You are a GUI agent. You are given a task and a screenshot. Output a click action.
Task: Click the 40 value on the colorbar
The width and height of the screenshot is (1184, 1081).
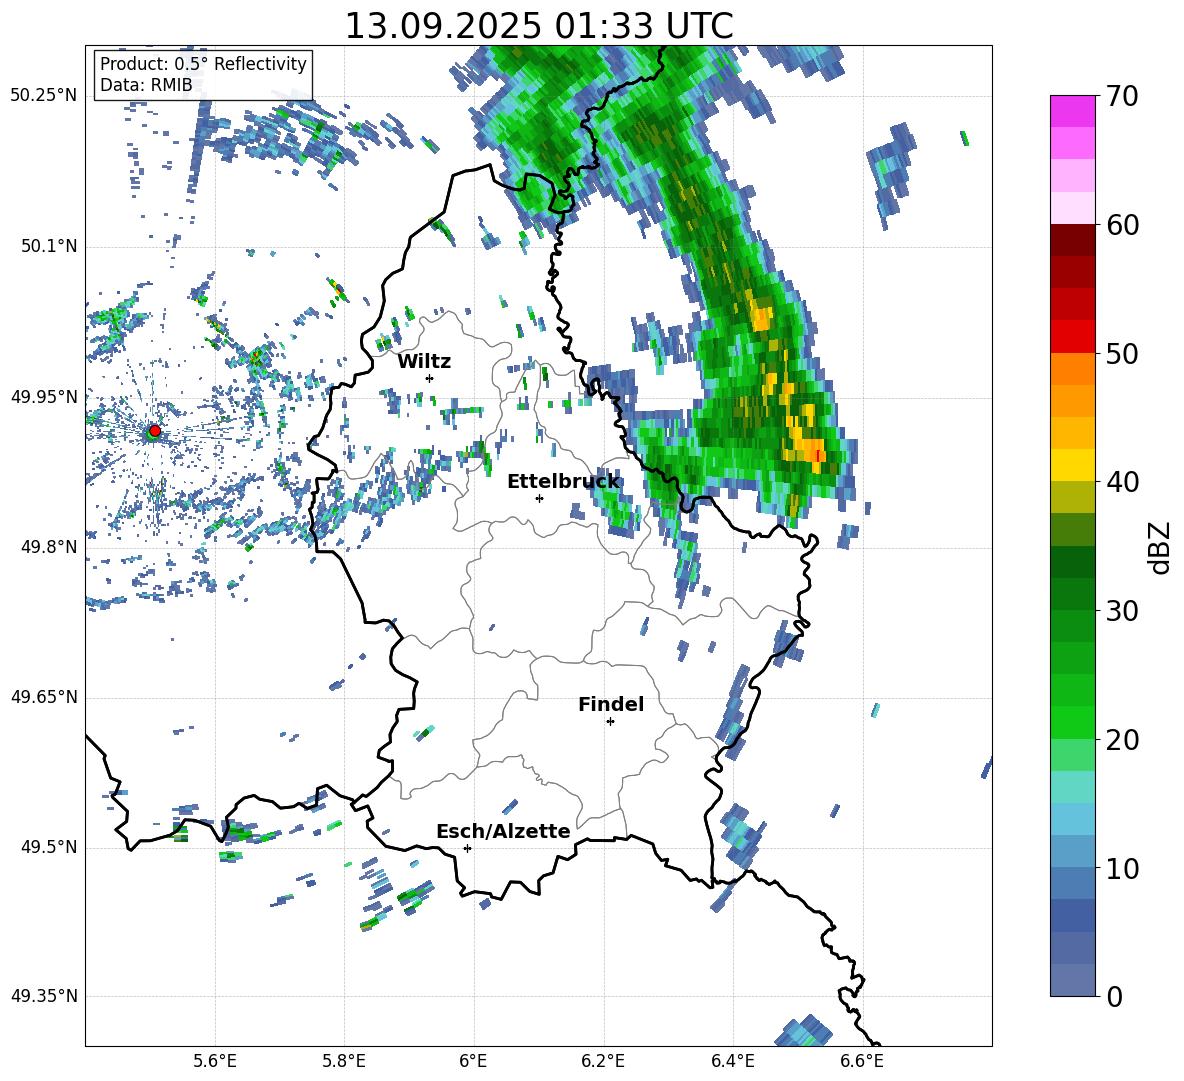(1121, 482)
